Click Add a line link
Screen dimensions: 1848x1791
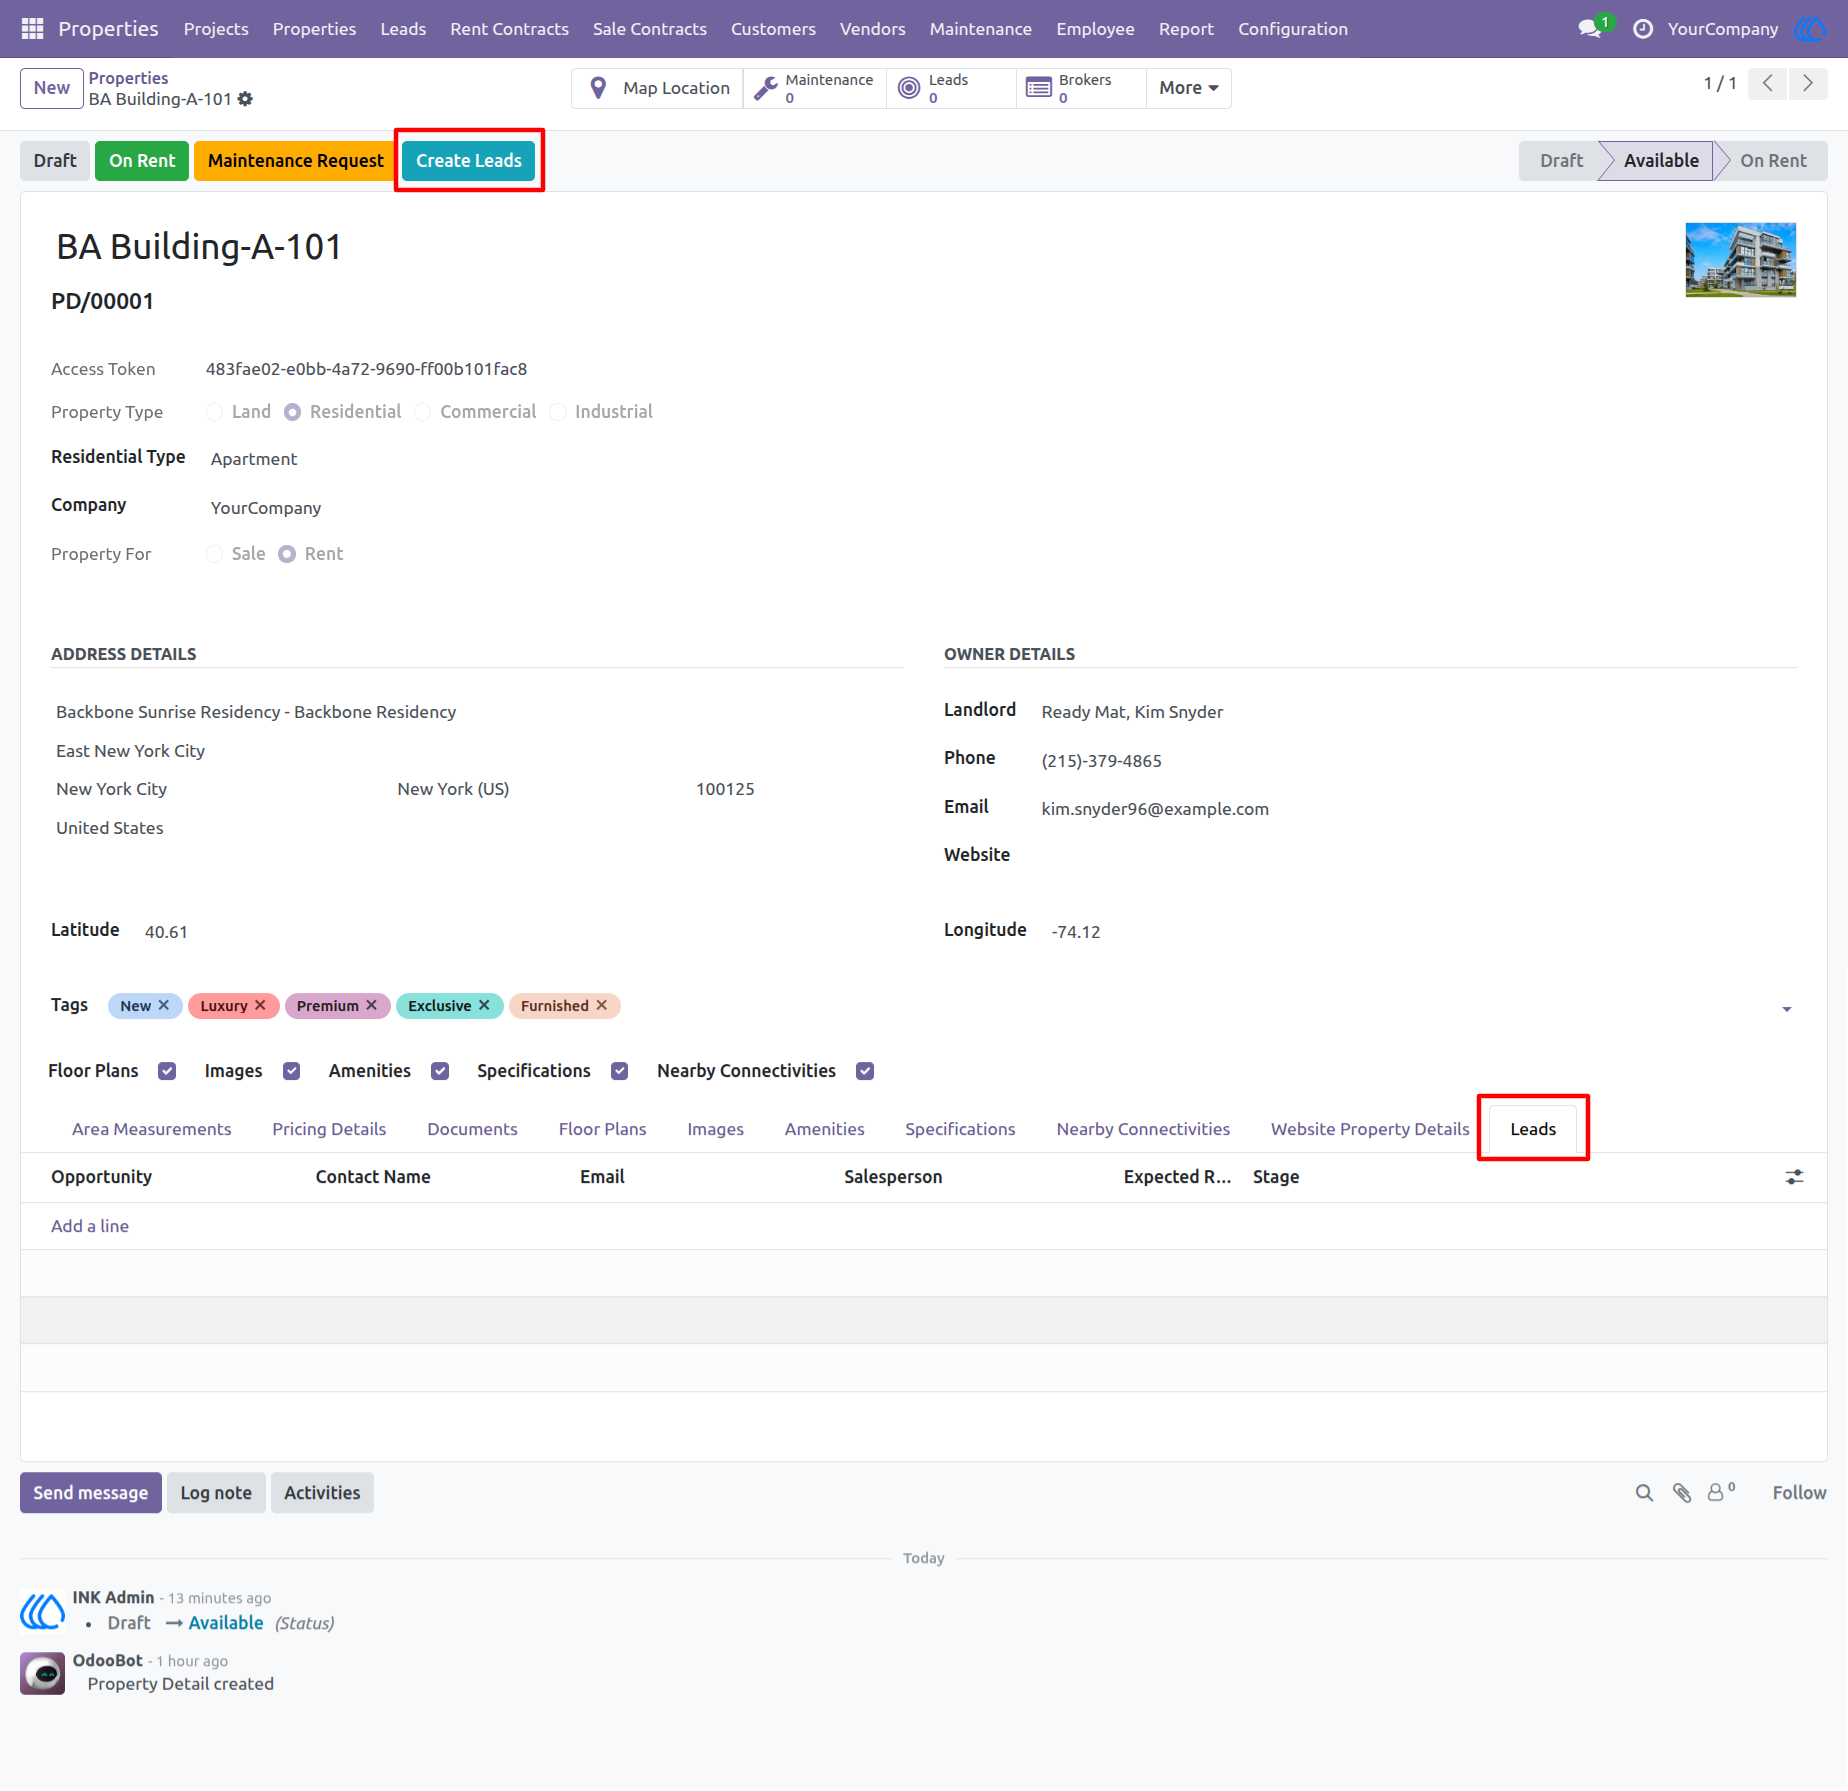(90, 1226)
